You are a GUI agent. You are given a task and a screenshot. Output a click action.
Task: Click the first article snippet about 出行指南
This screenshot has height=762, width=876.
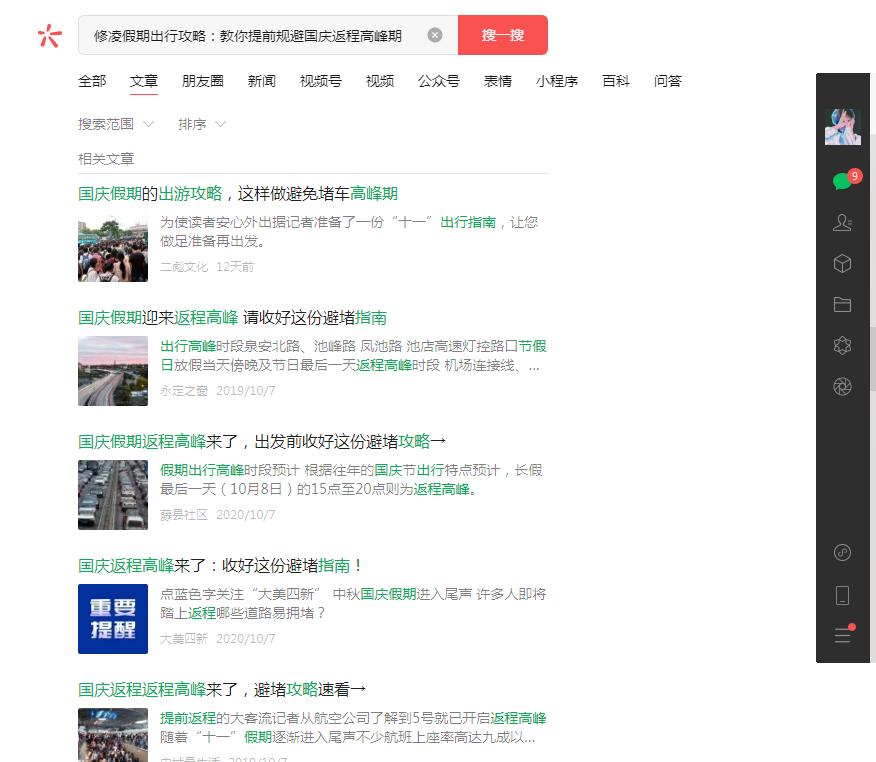coord(349,232)
